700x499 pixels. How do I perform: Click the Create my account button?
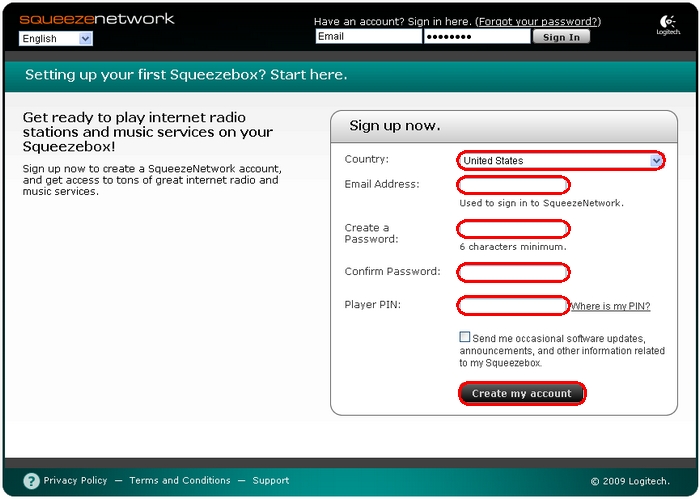click(522, 394)
